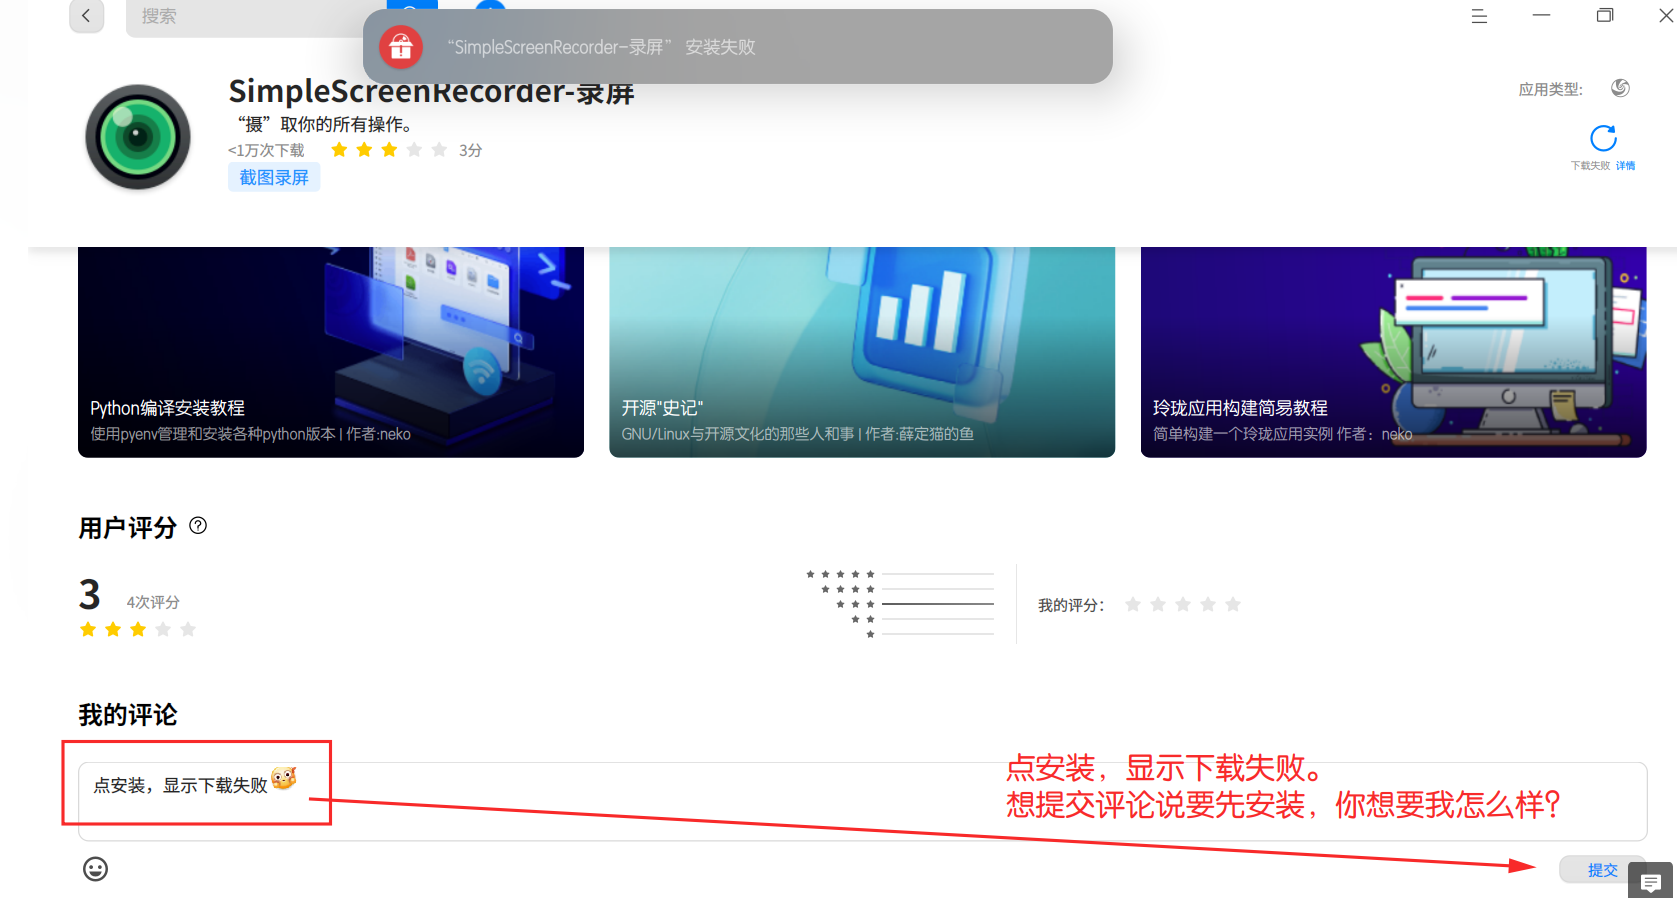
Task: Click the help icon beside 用户评分
Action: [x=198, y=526]
